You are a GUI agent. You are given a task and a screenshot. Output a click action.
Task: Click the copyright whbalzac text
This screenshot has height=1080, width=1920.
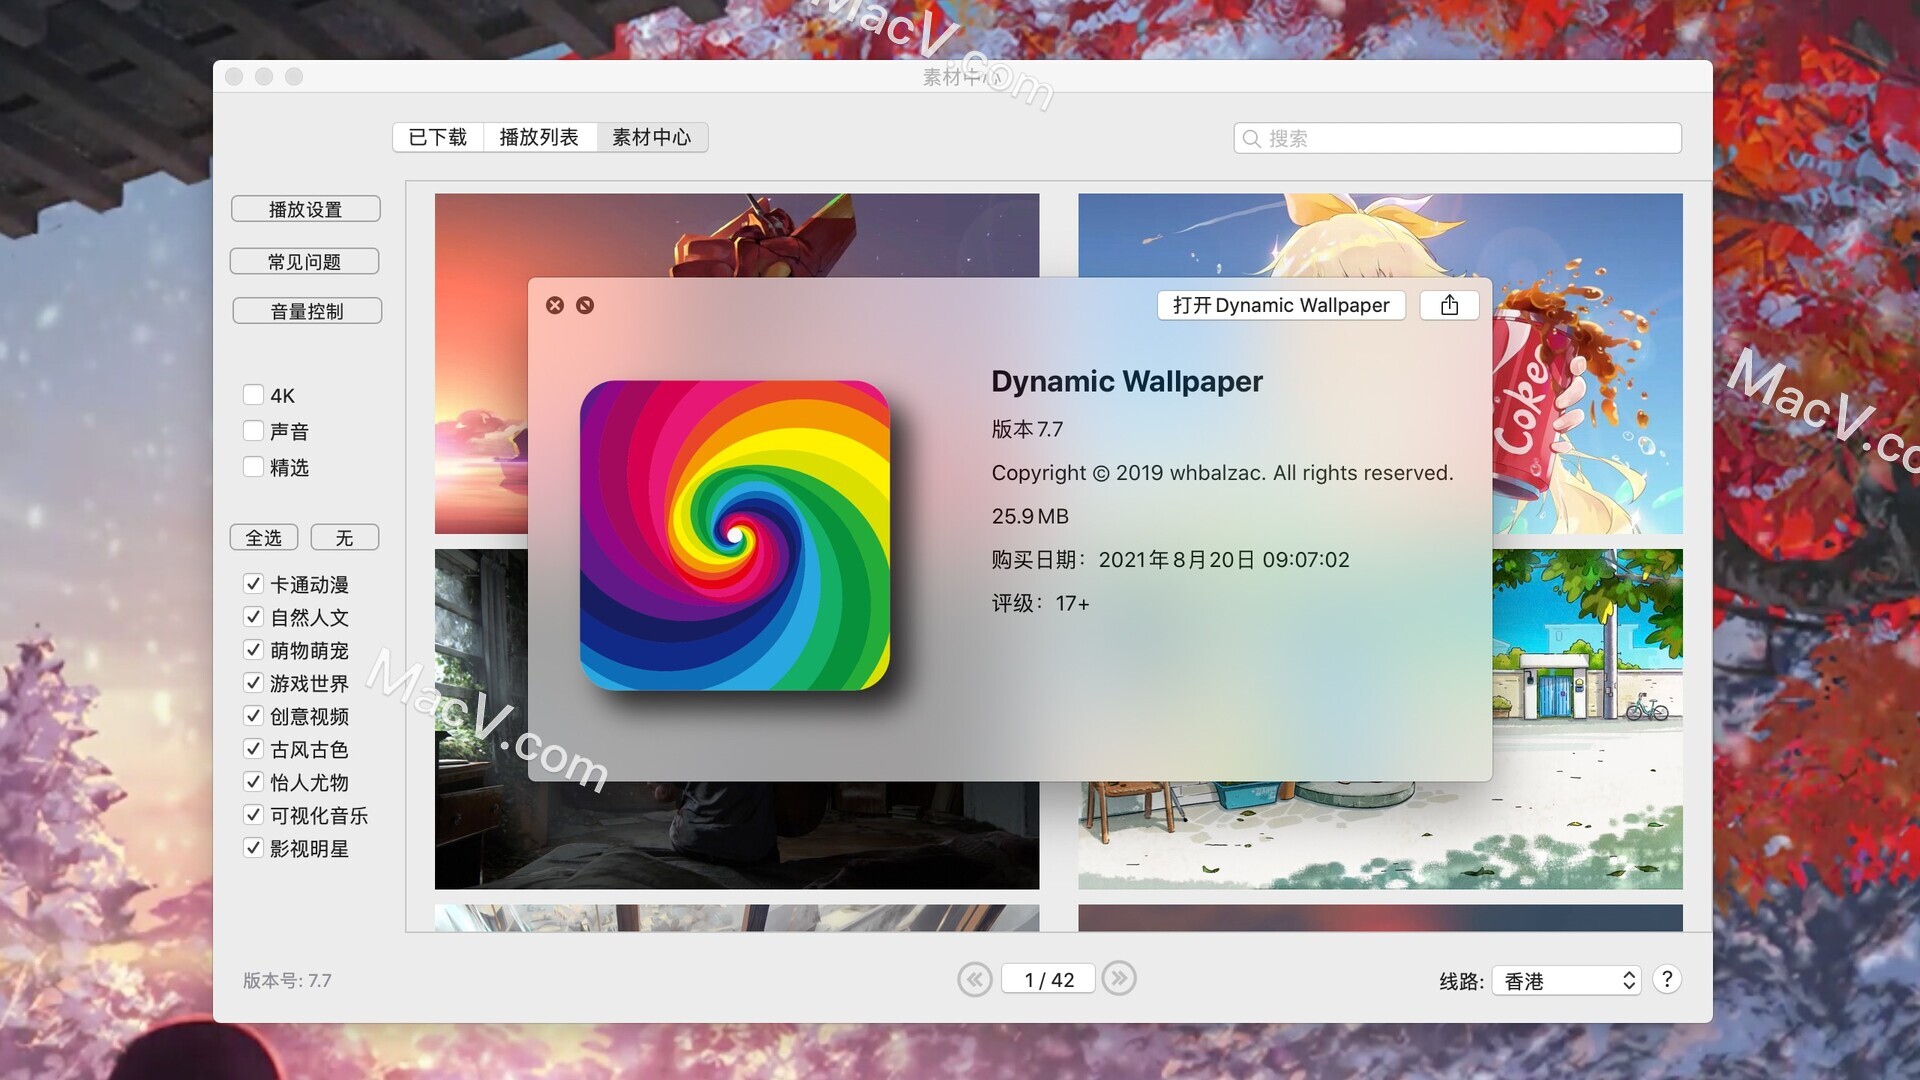[1222, 473]
